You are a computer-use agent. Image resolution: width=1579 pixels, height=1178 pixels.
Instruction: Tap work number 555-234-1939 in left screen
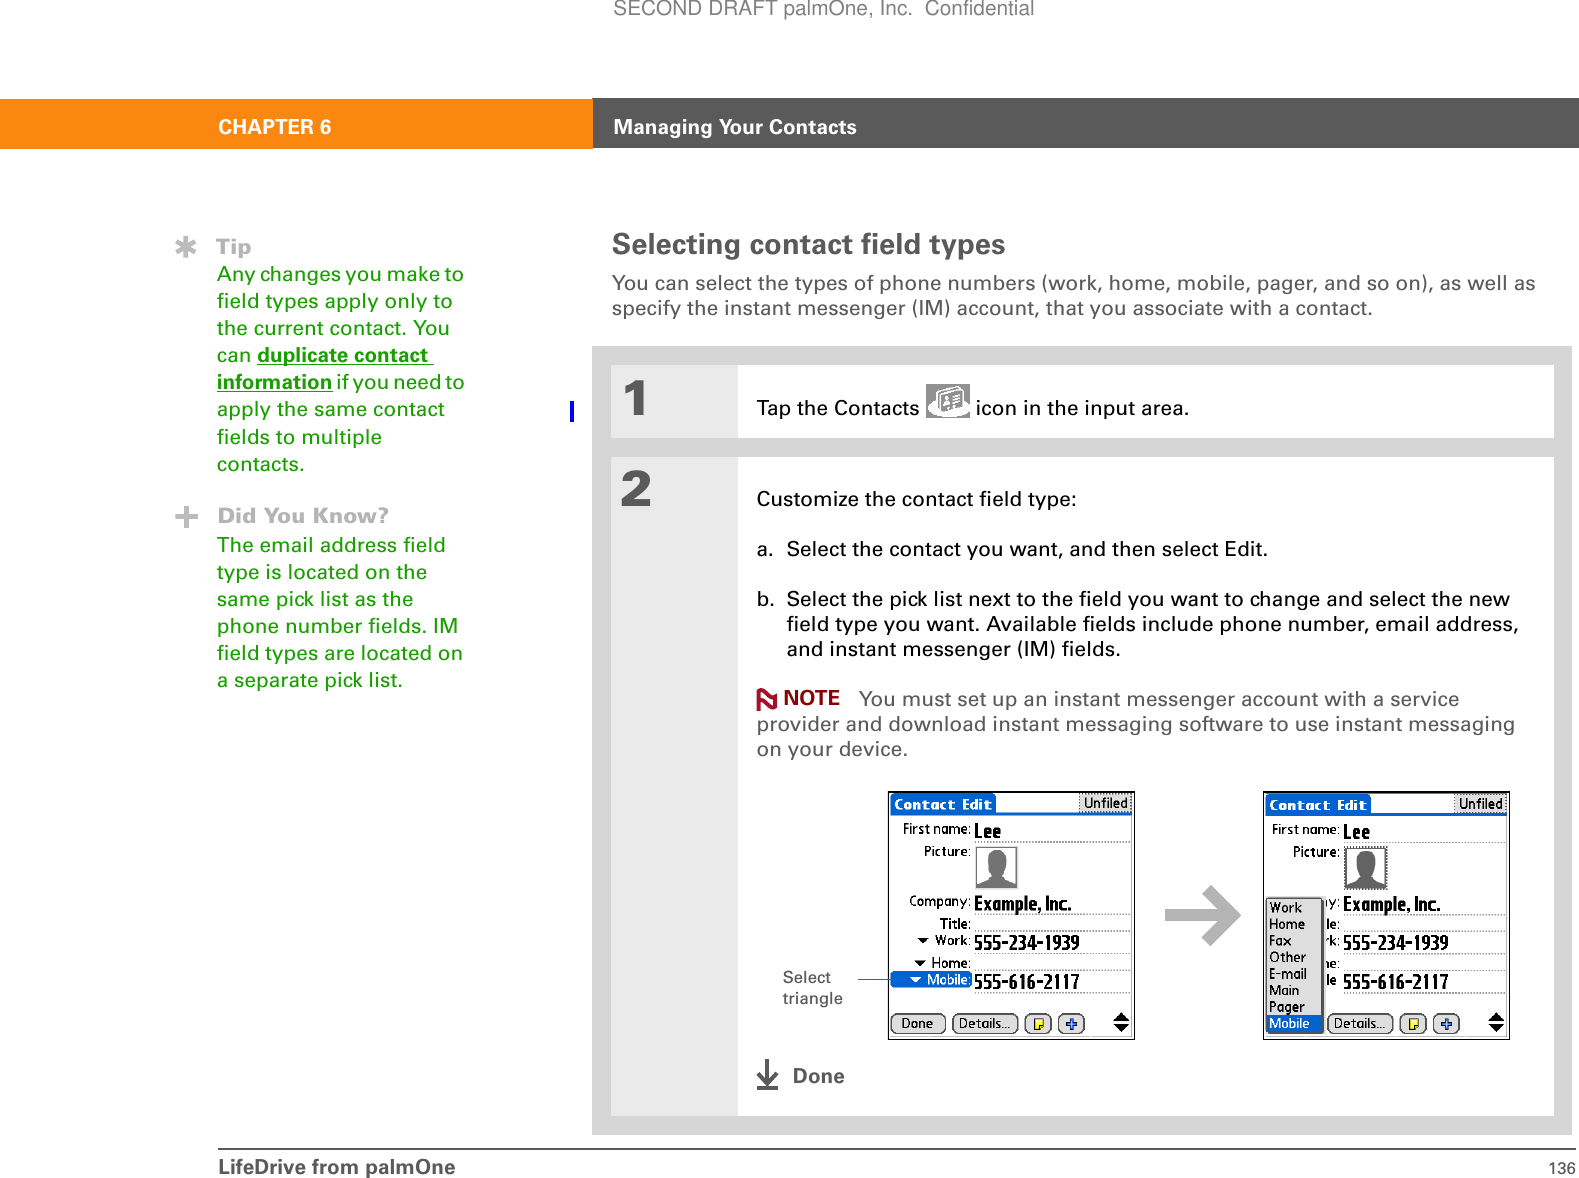pos(1051,943)
